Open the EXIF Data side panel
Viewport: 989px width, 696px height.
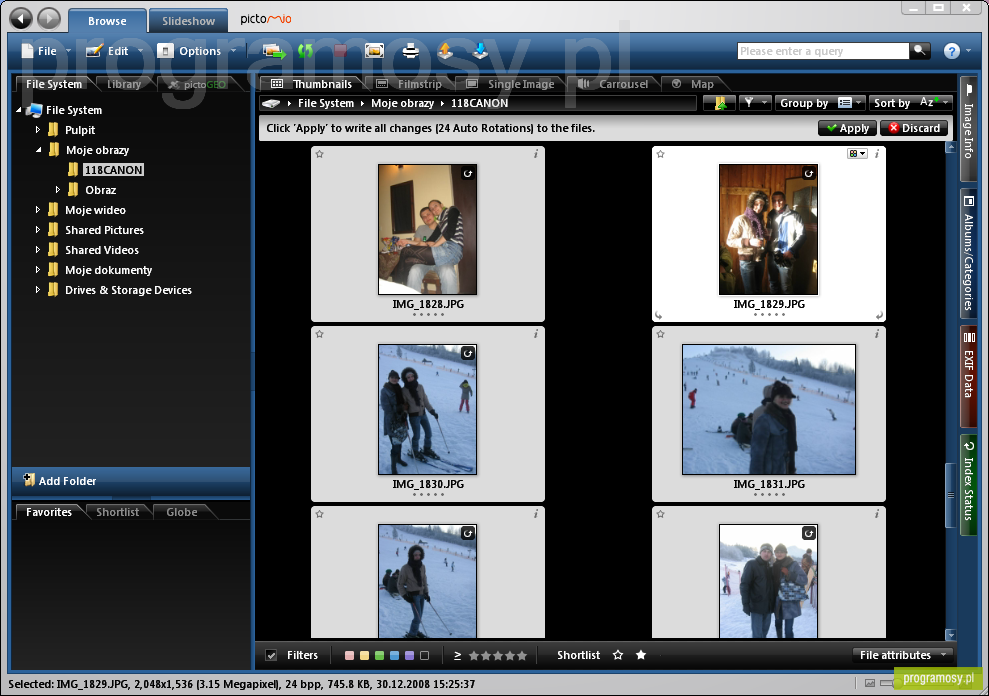tap(968, 376)
